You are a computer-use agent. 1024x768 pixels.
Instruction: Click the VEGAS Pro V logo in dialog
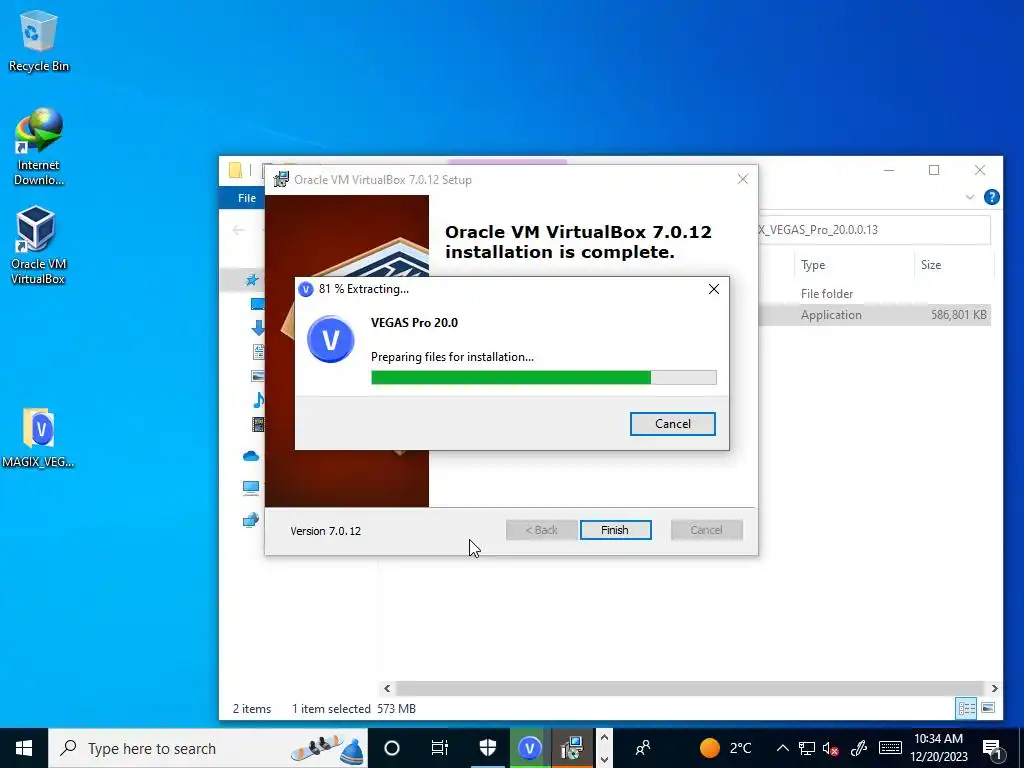pos(330,339)
